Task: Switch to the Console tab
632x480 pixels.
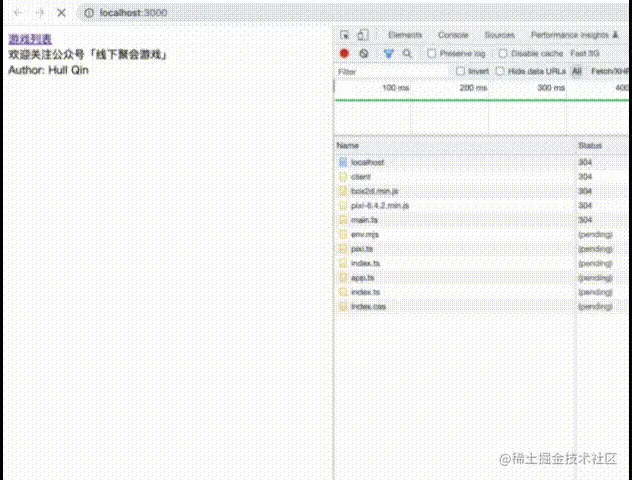Action: pyautogui.click(x=453, y=35)
